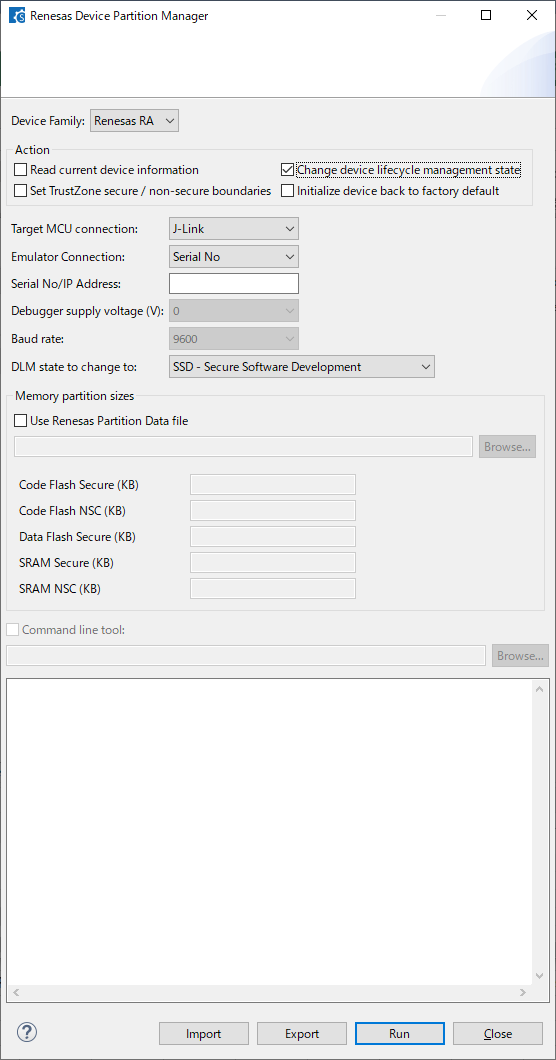The height and width of the screenshot is (1060, 556).
Task: Click the SRAM NSC (KB) field
Action: click(x=273, y=588)
